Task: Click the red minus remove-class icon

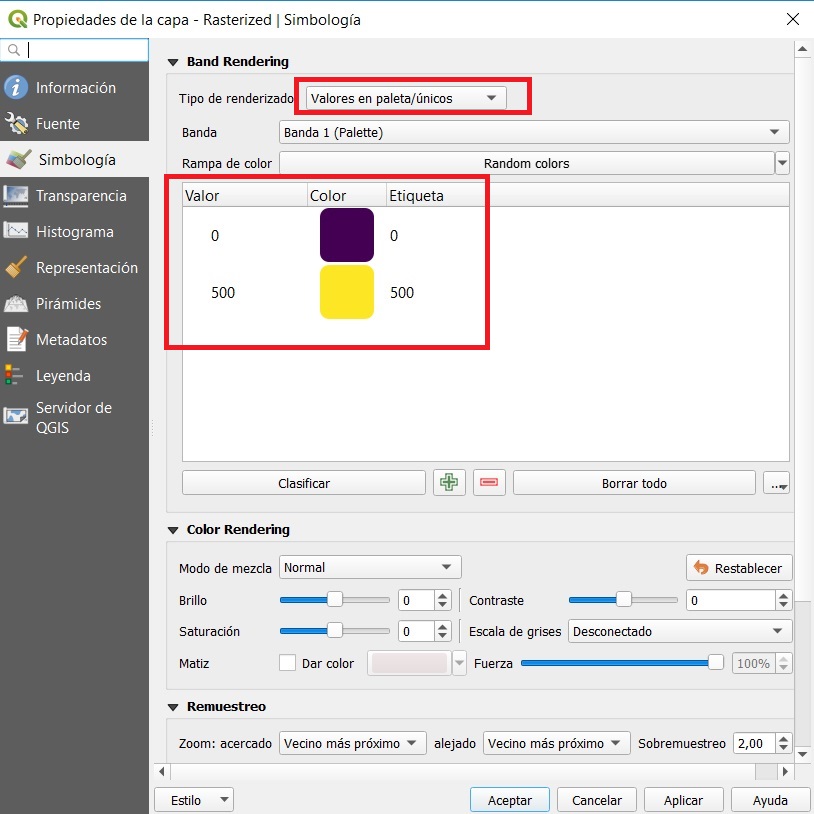Action: (x=489, y=483)
